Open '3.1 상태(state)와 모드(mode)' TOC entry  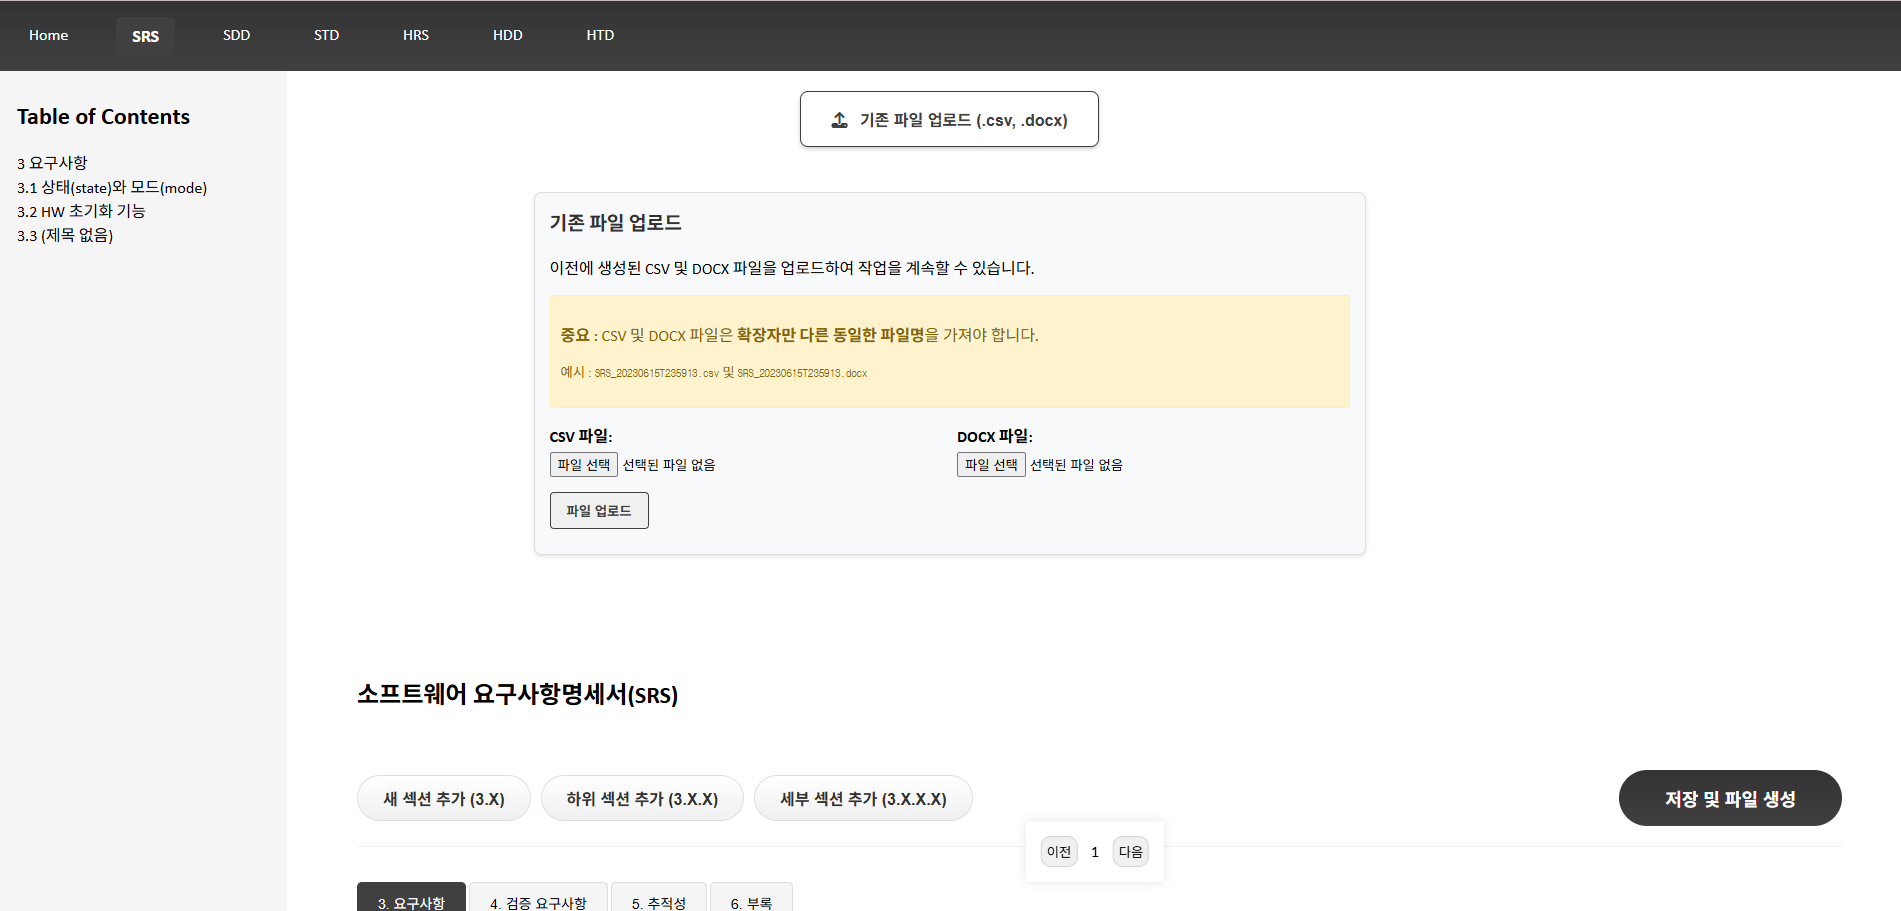[x=111, y=187]
